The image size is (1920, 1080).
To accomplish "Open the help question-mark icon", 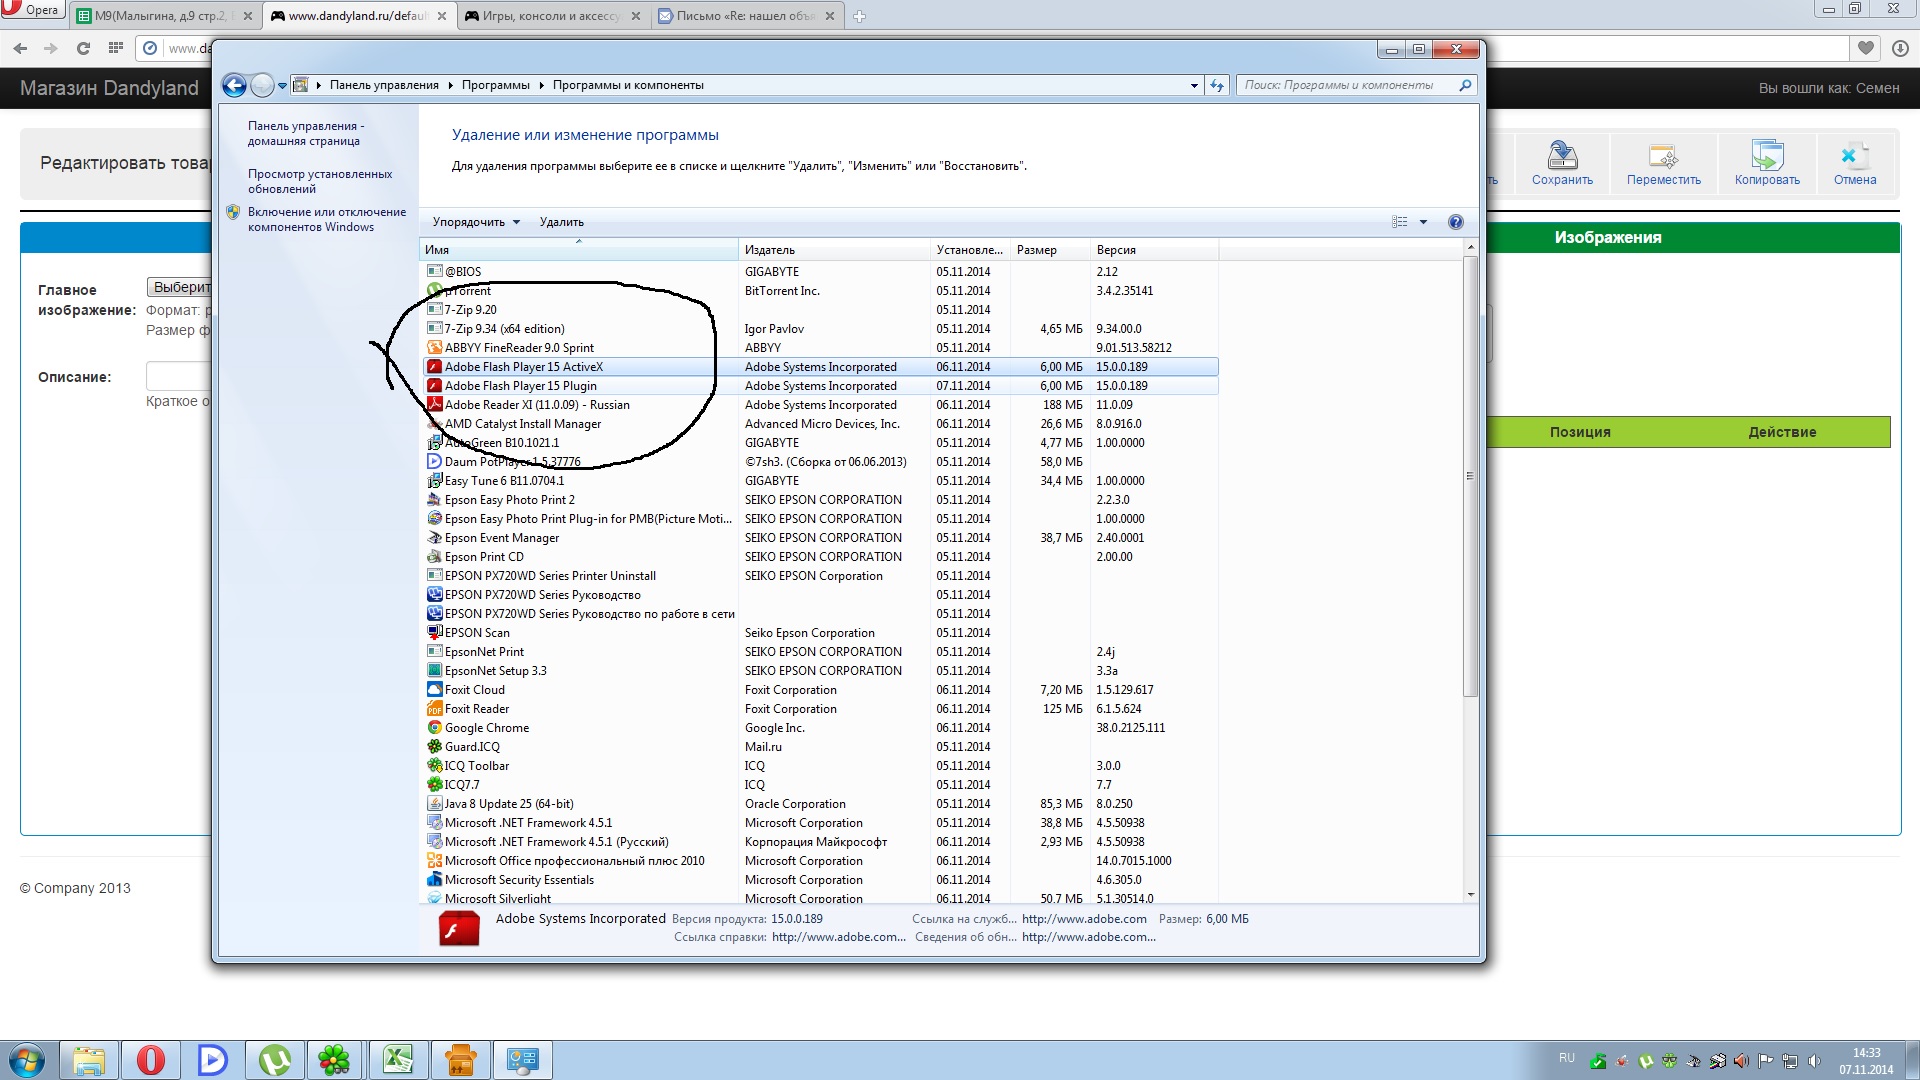I will tap(1455, 222).
